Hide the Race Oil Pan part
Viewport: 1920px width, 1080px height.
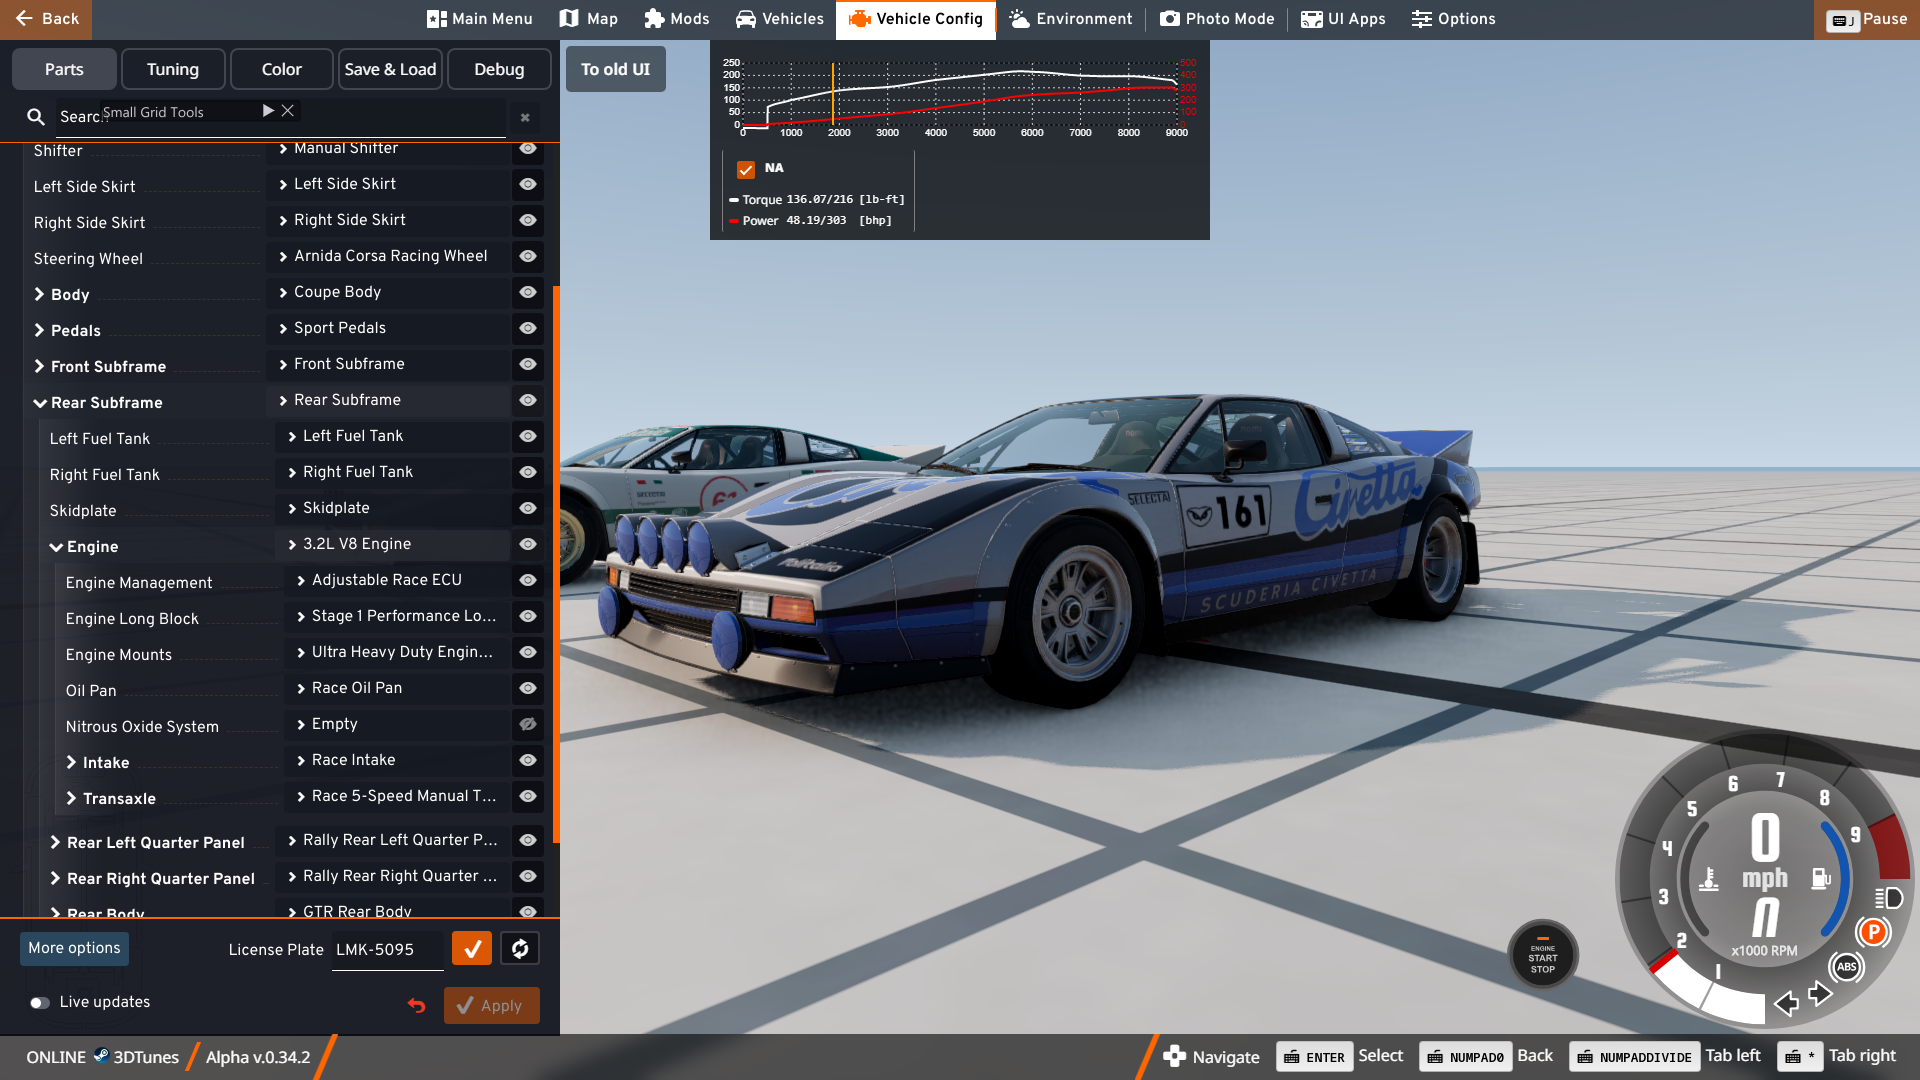coord(528,688)
